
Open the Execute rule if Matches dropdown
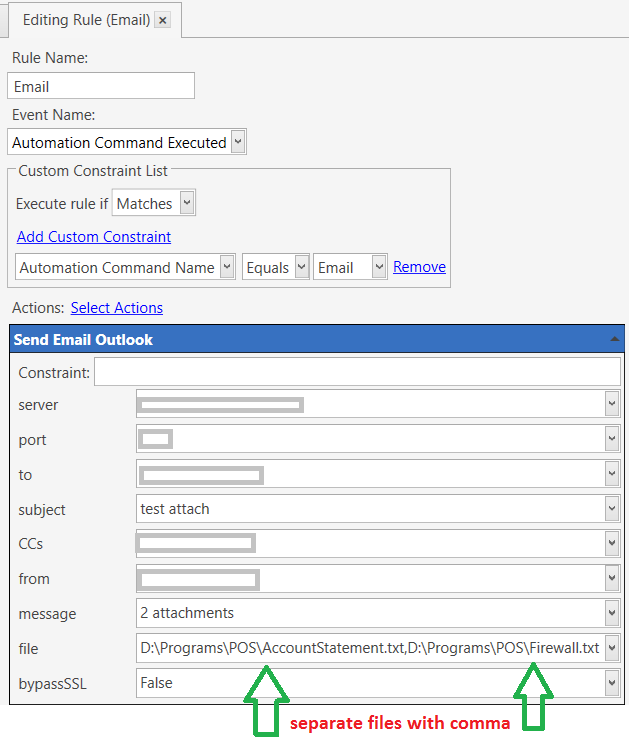(x=187, y=204)
